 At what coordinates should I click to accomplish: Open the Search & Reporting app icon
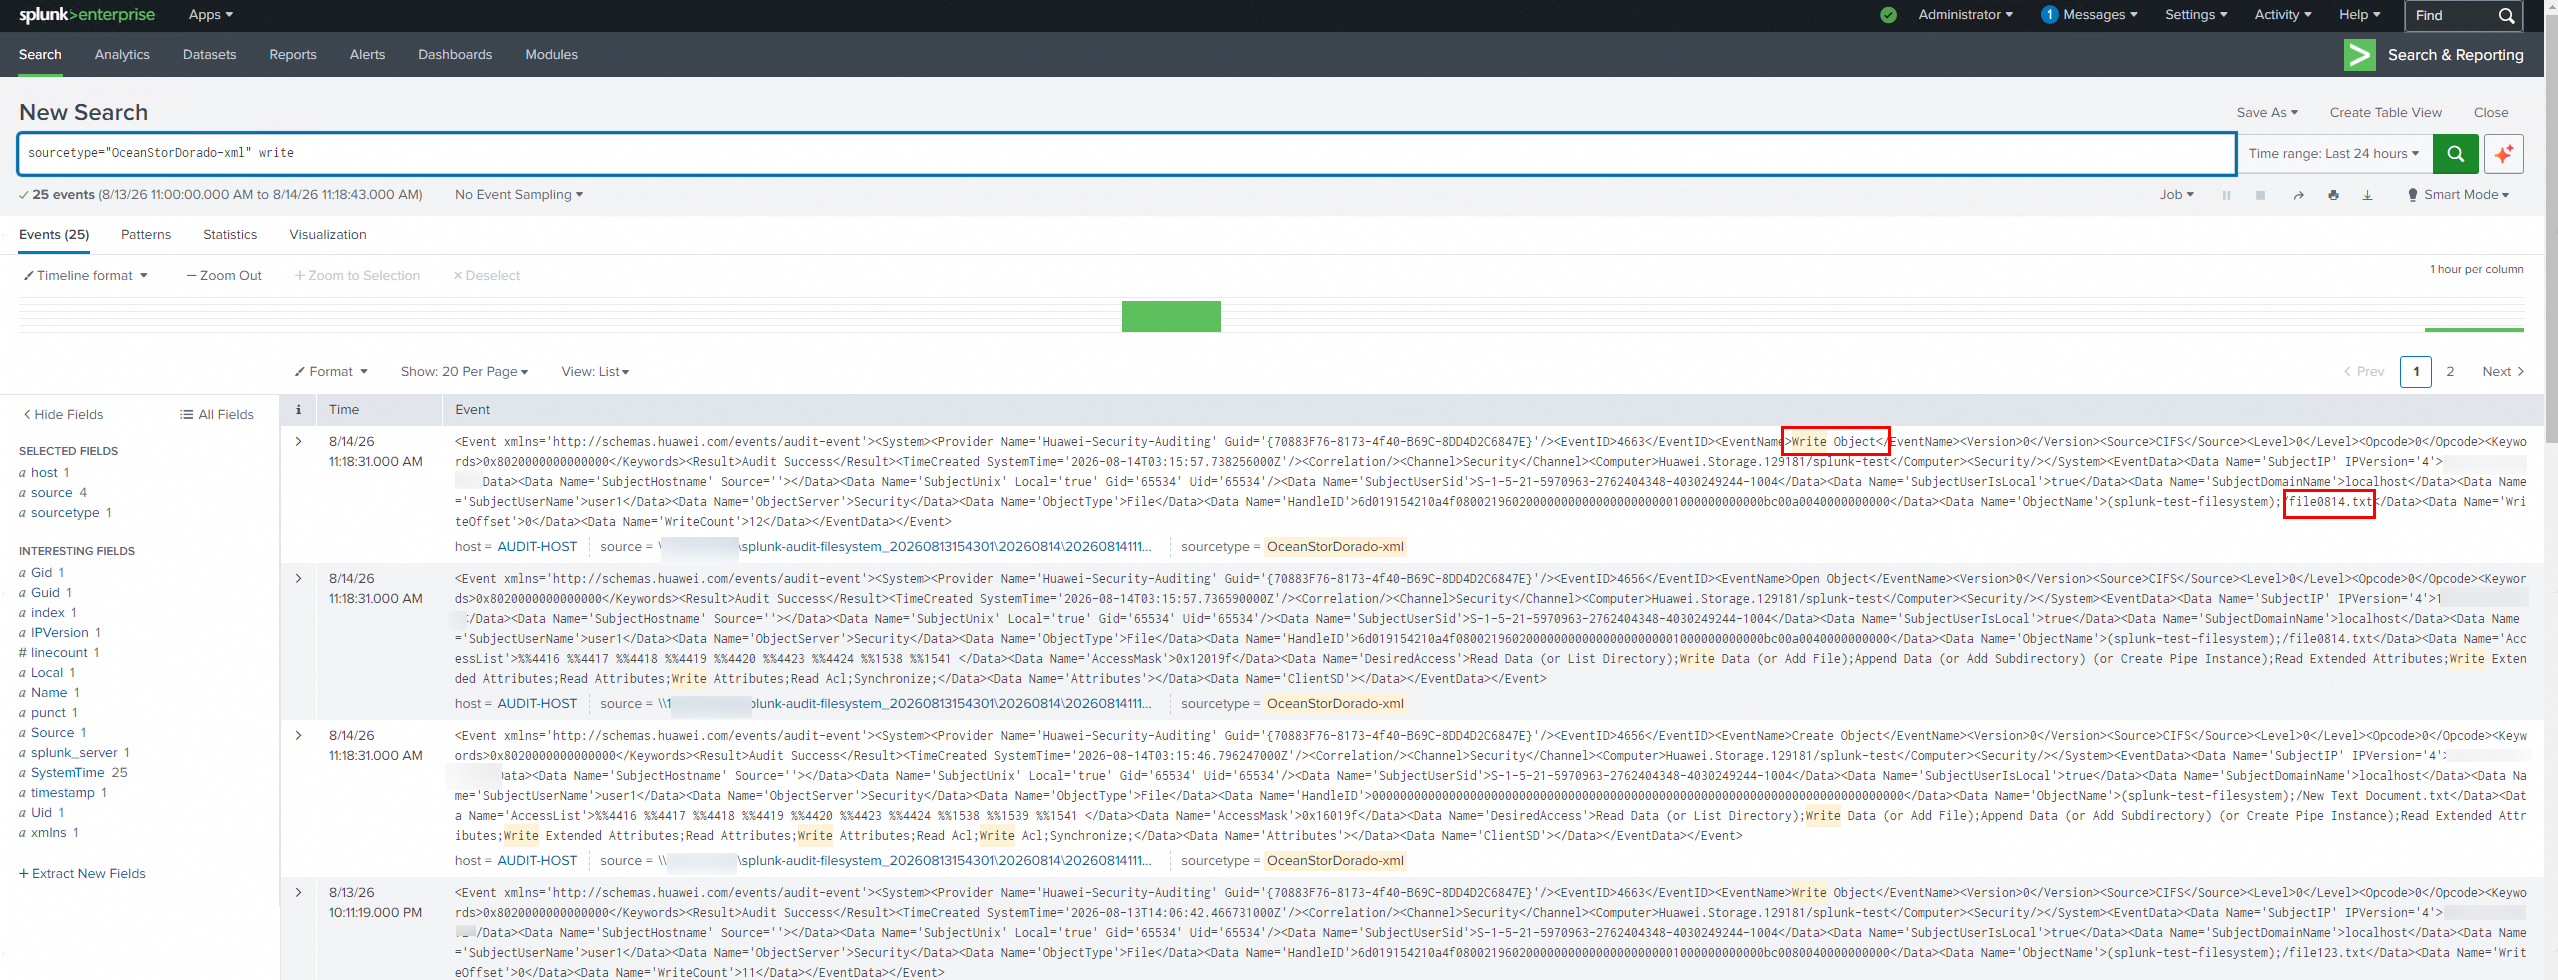coord(2360,55)
